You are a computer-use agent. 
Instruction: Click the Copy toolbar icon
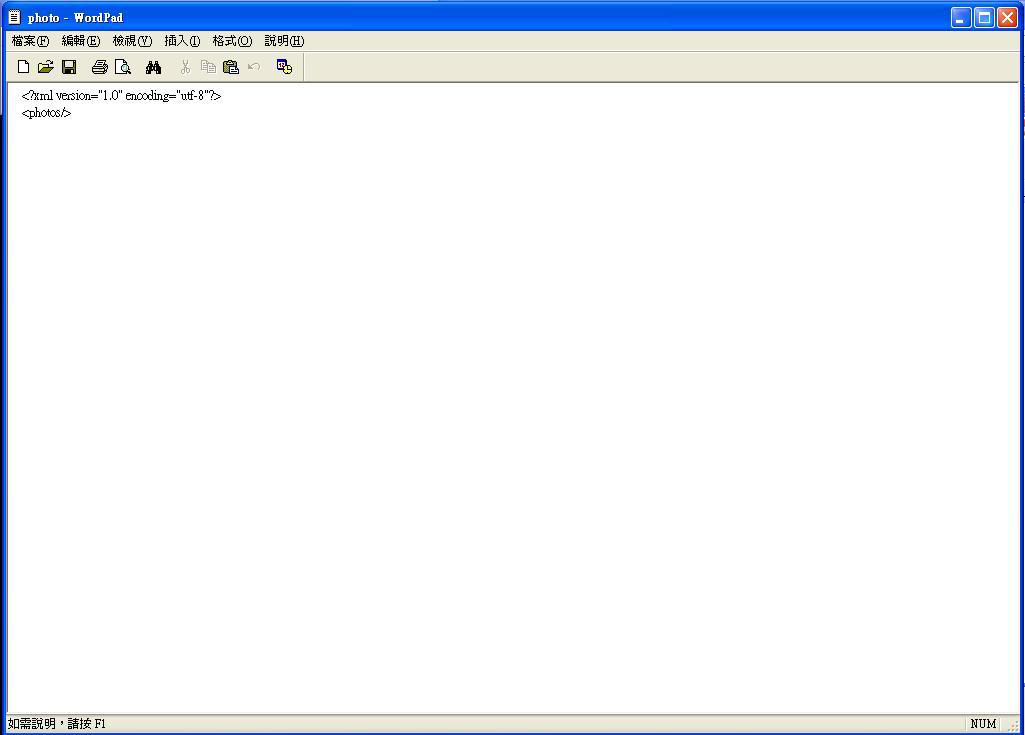point(208,67)
